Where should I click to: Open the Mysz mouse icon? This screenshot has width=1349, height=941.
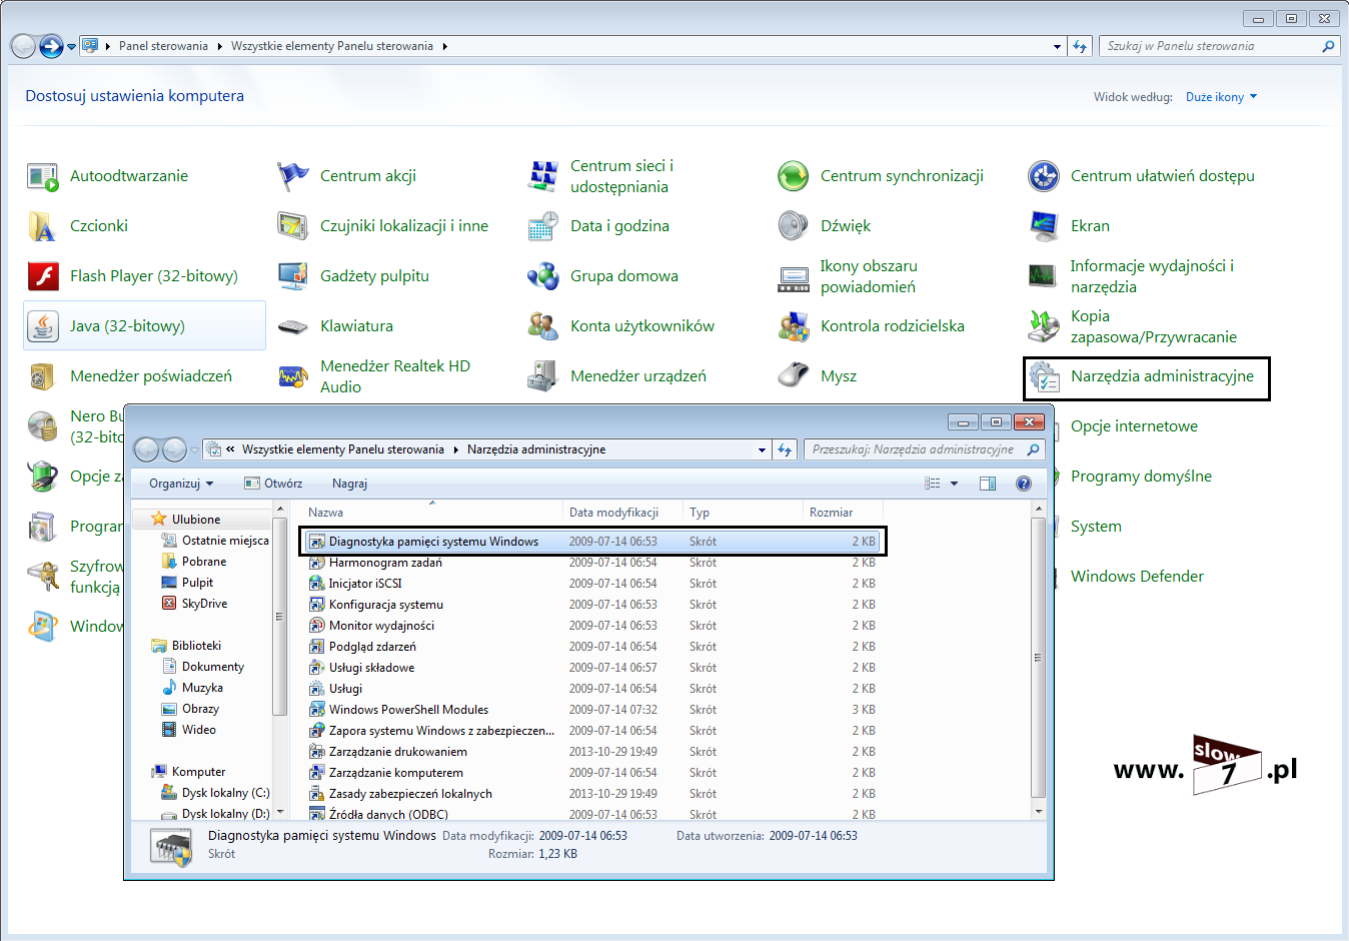pos(793,377)
